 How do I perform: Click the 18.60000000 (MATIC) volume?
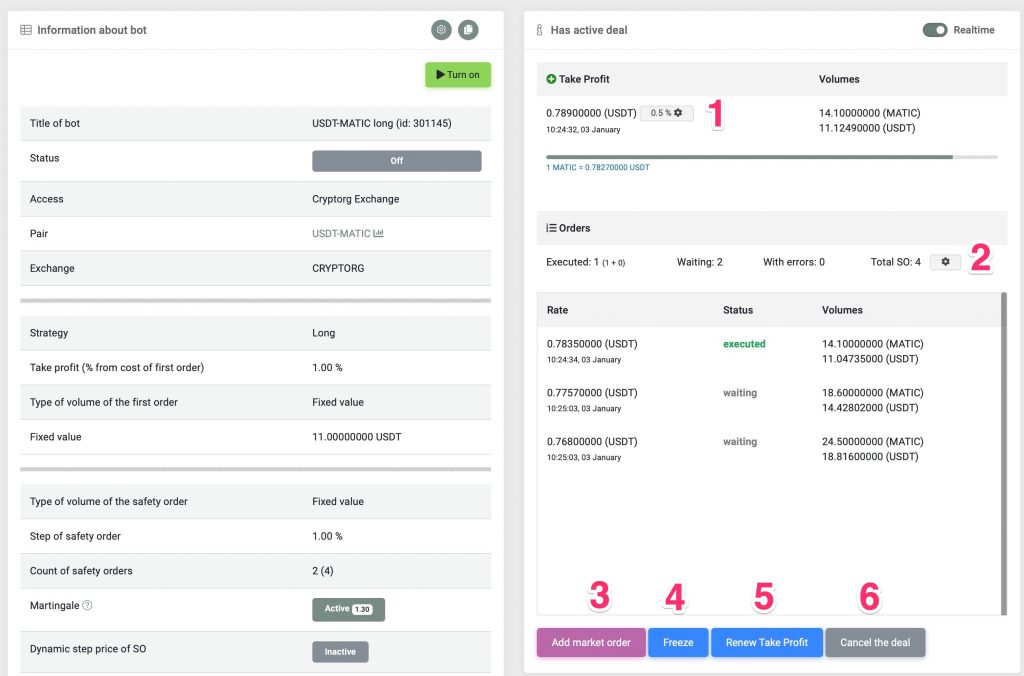click(x=872, y=393)
